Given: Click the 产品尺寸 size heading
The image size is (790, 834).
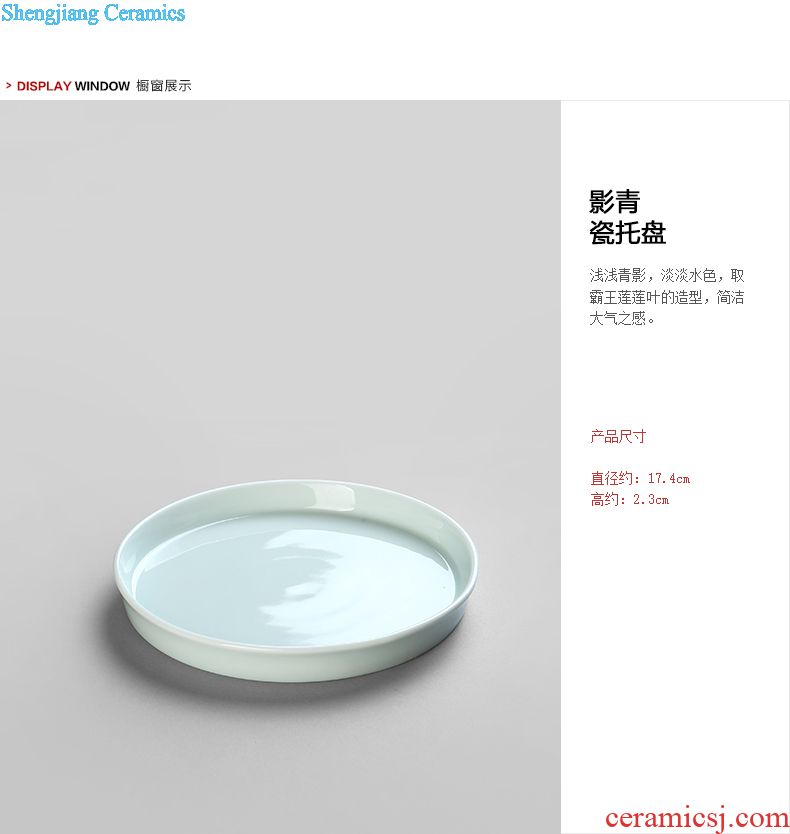Looking at the screenshot, I should pos(618,437).
